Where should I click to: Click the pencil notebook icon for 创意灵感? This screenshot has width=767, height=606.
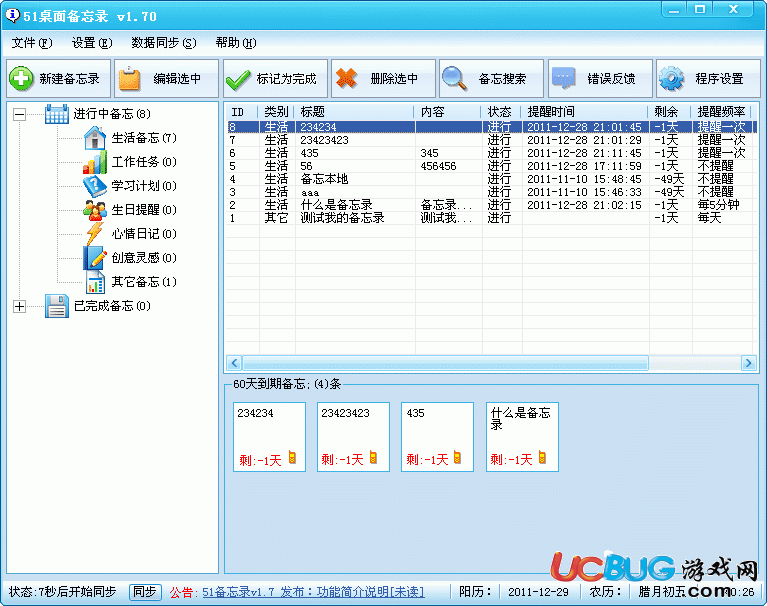tap(95, 258)
